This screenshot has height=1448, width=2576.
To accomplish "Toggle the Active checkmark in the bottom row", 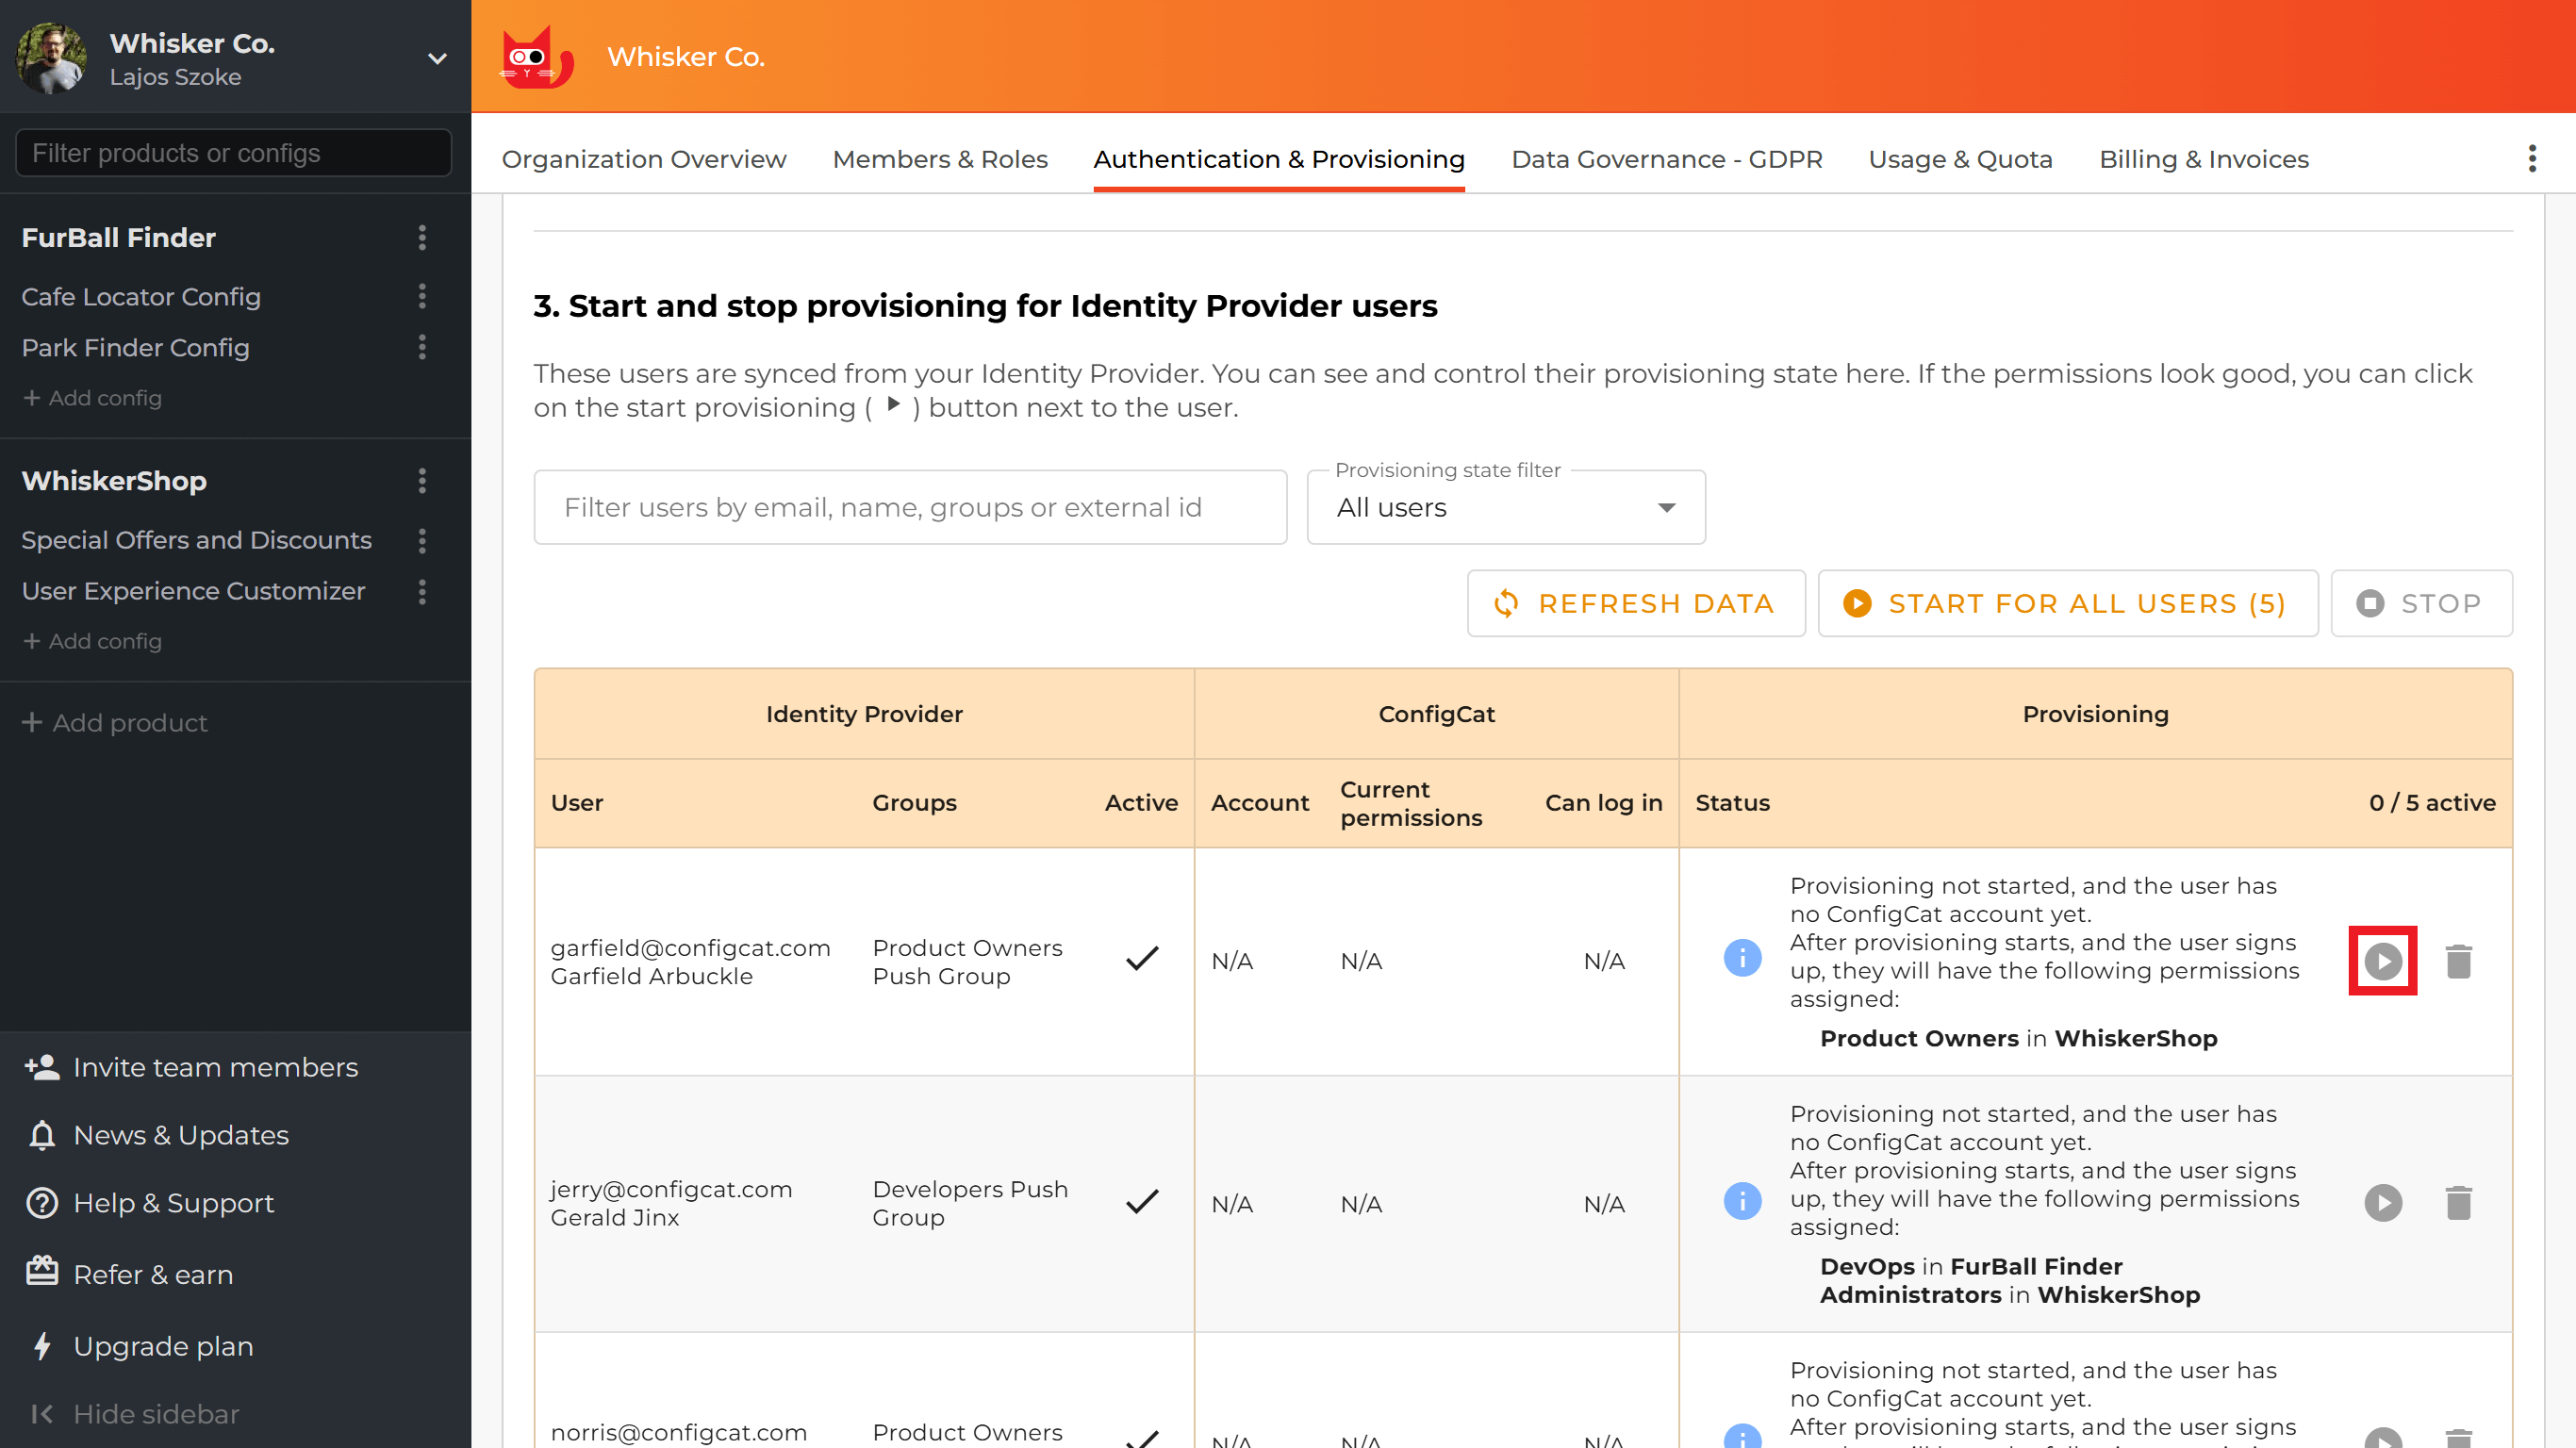I will click(1142, 1440).
